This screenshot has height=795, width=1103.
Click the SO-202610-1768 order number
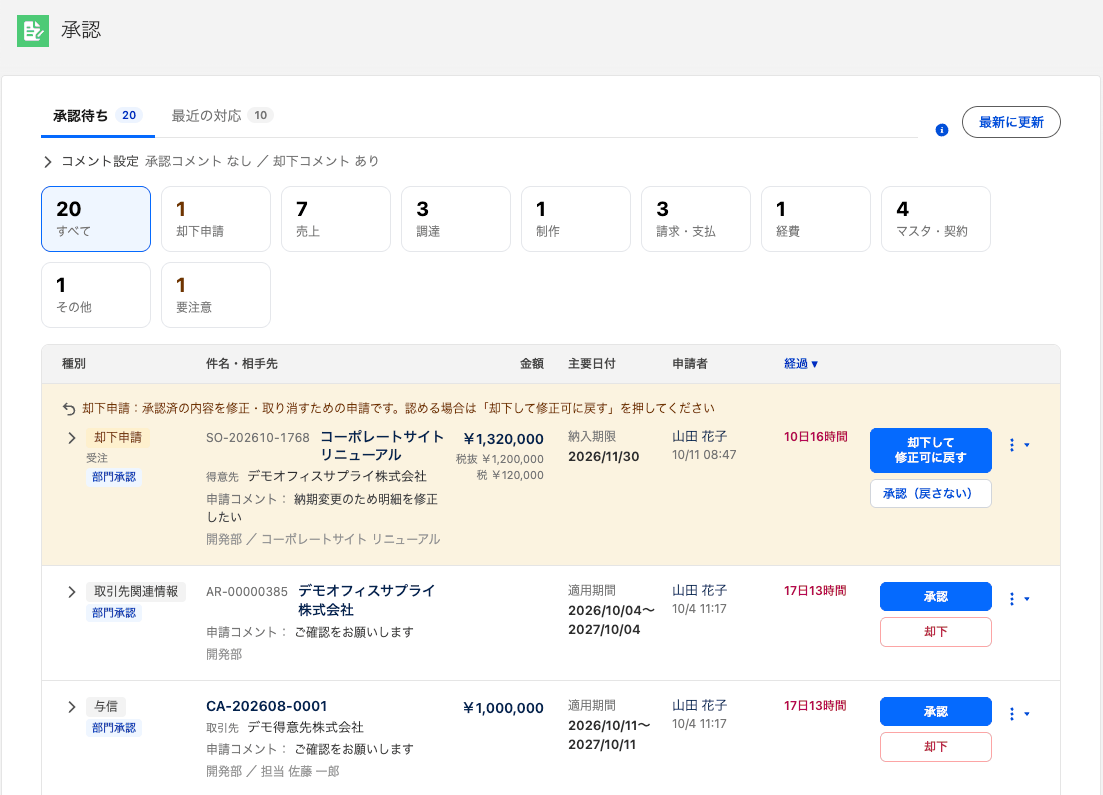click(x=257, y=438)
